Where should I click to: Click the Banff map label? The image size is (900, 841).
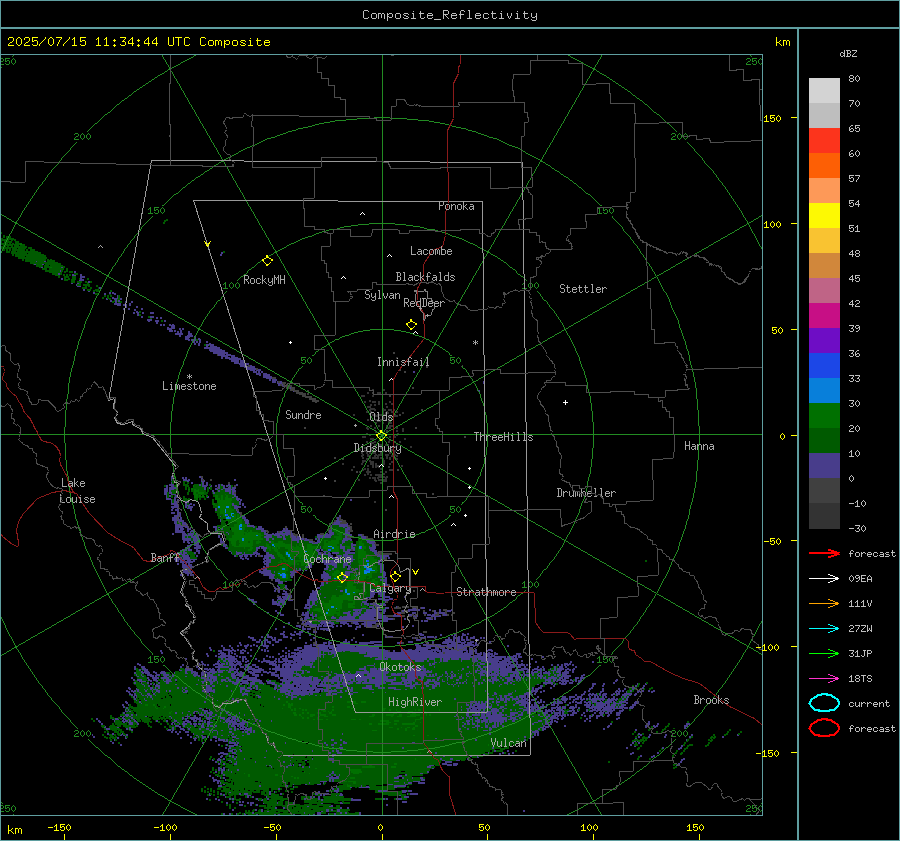(x=165, y=557)
